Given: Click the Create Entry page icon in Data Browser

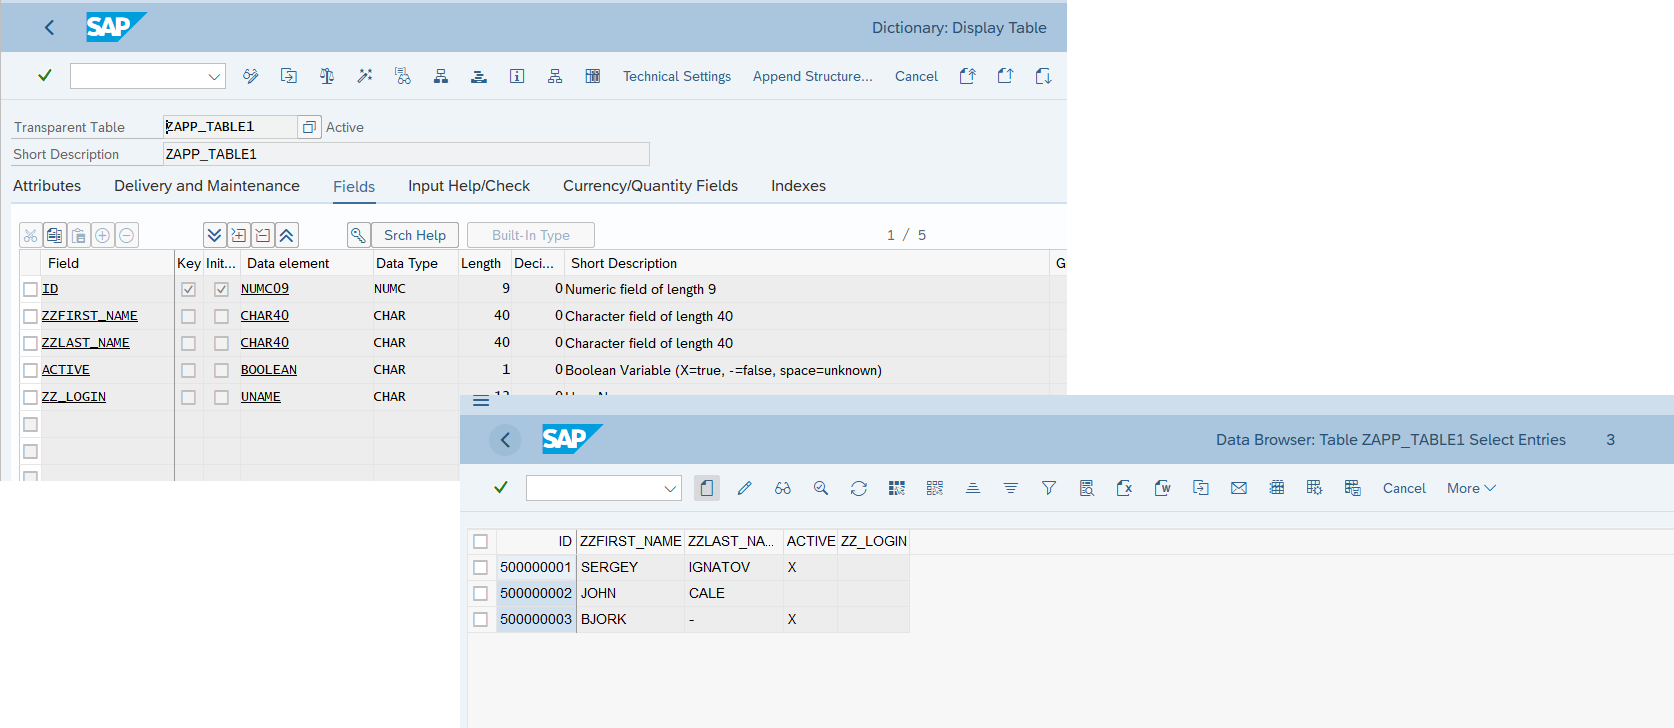Looking at the screenshot, I should tap(707, 488).
